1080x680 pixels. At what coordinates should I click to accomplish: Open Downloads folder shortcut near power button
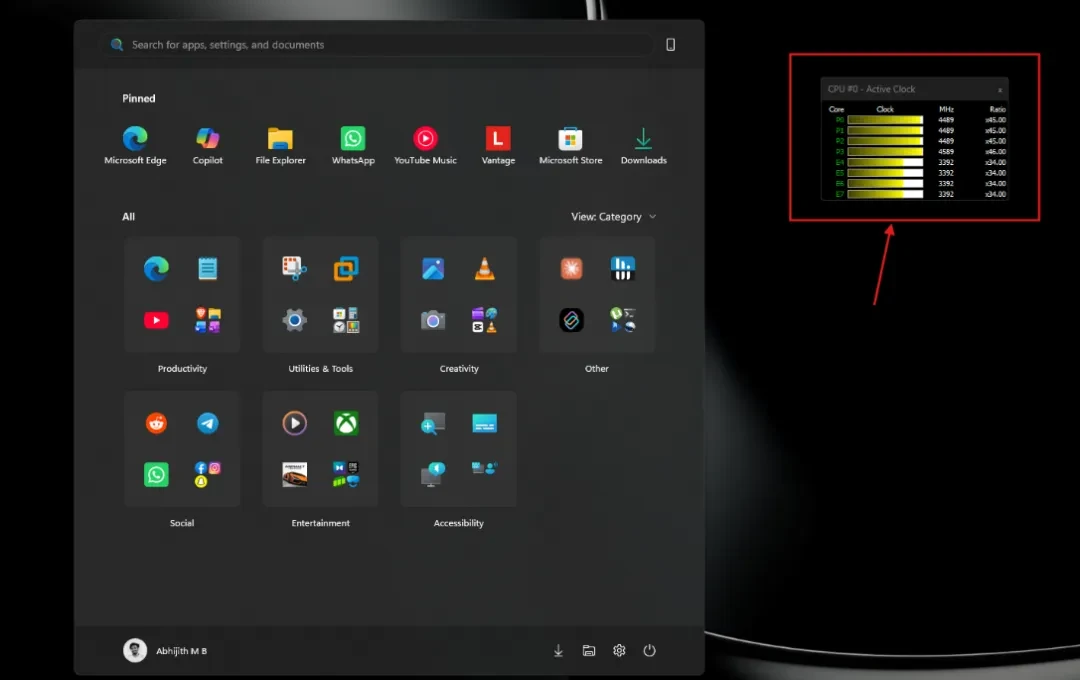[x=559, y=650]
